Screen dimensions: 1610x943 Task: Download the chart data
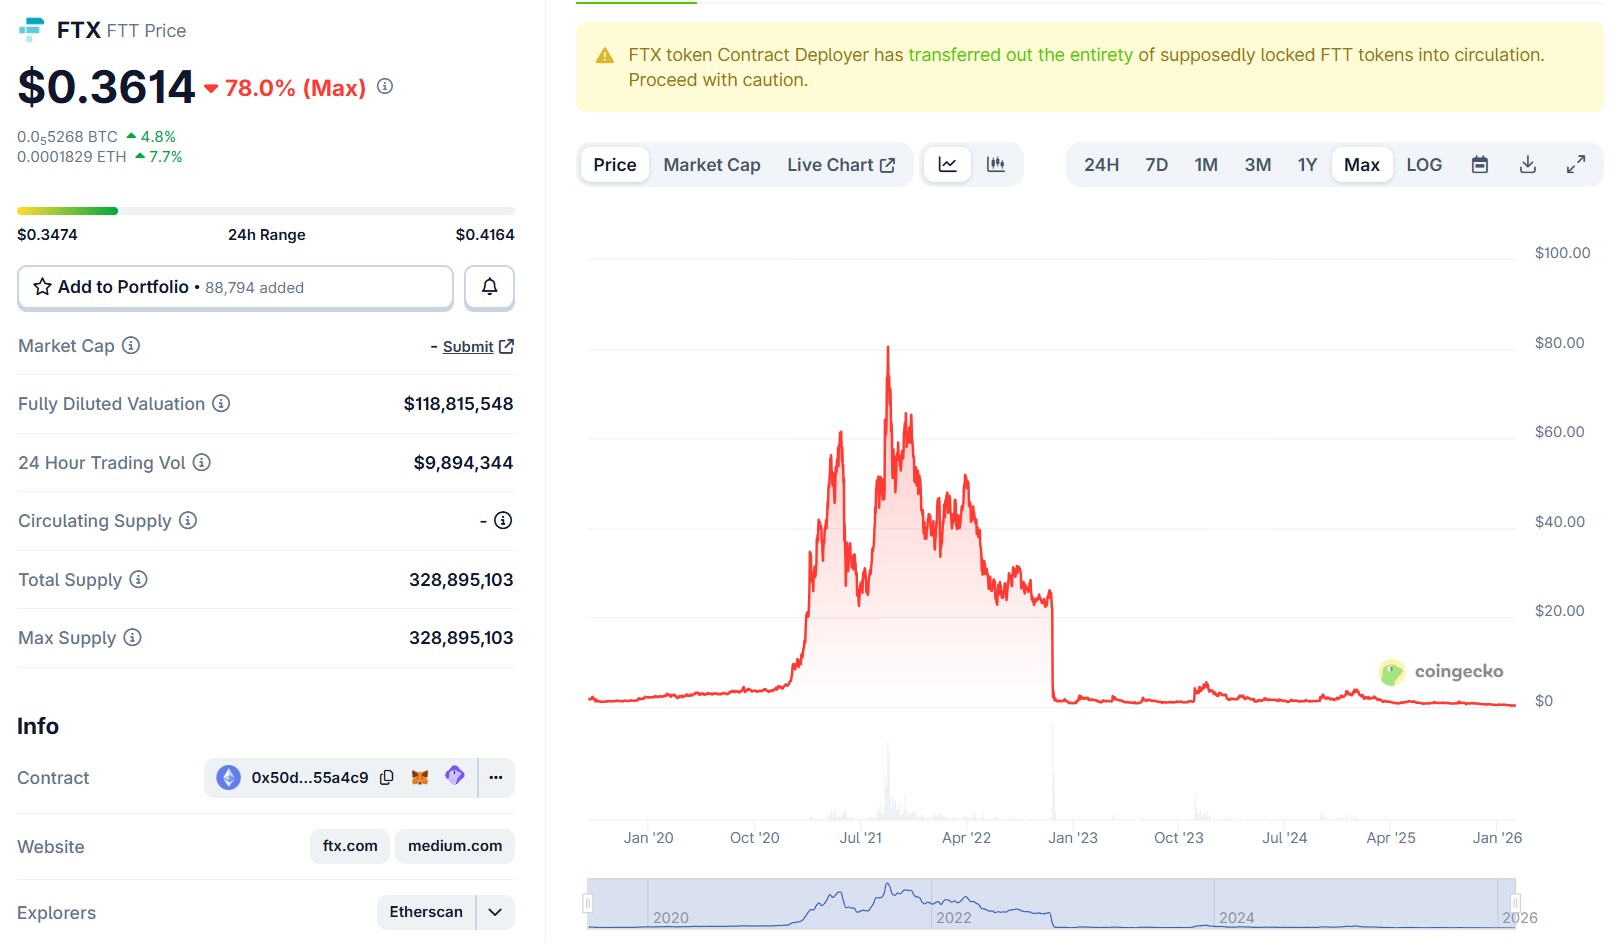click(x=1527, y=165)
